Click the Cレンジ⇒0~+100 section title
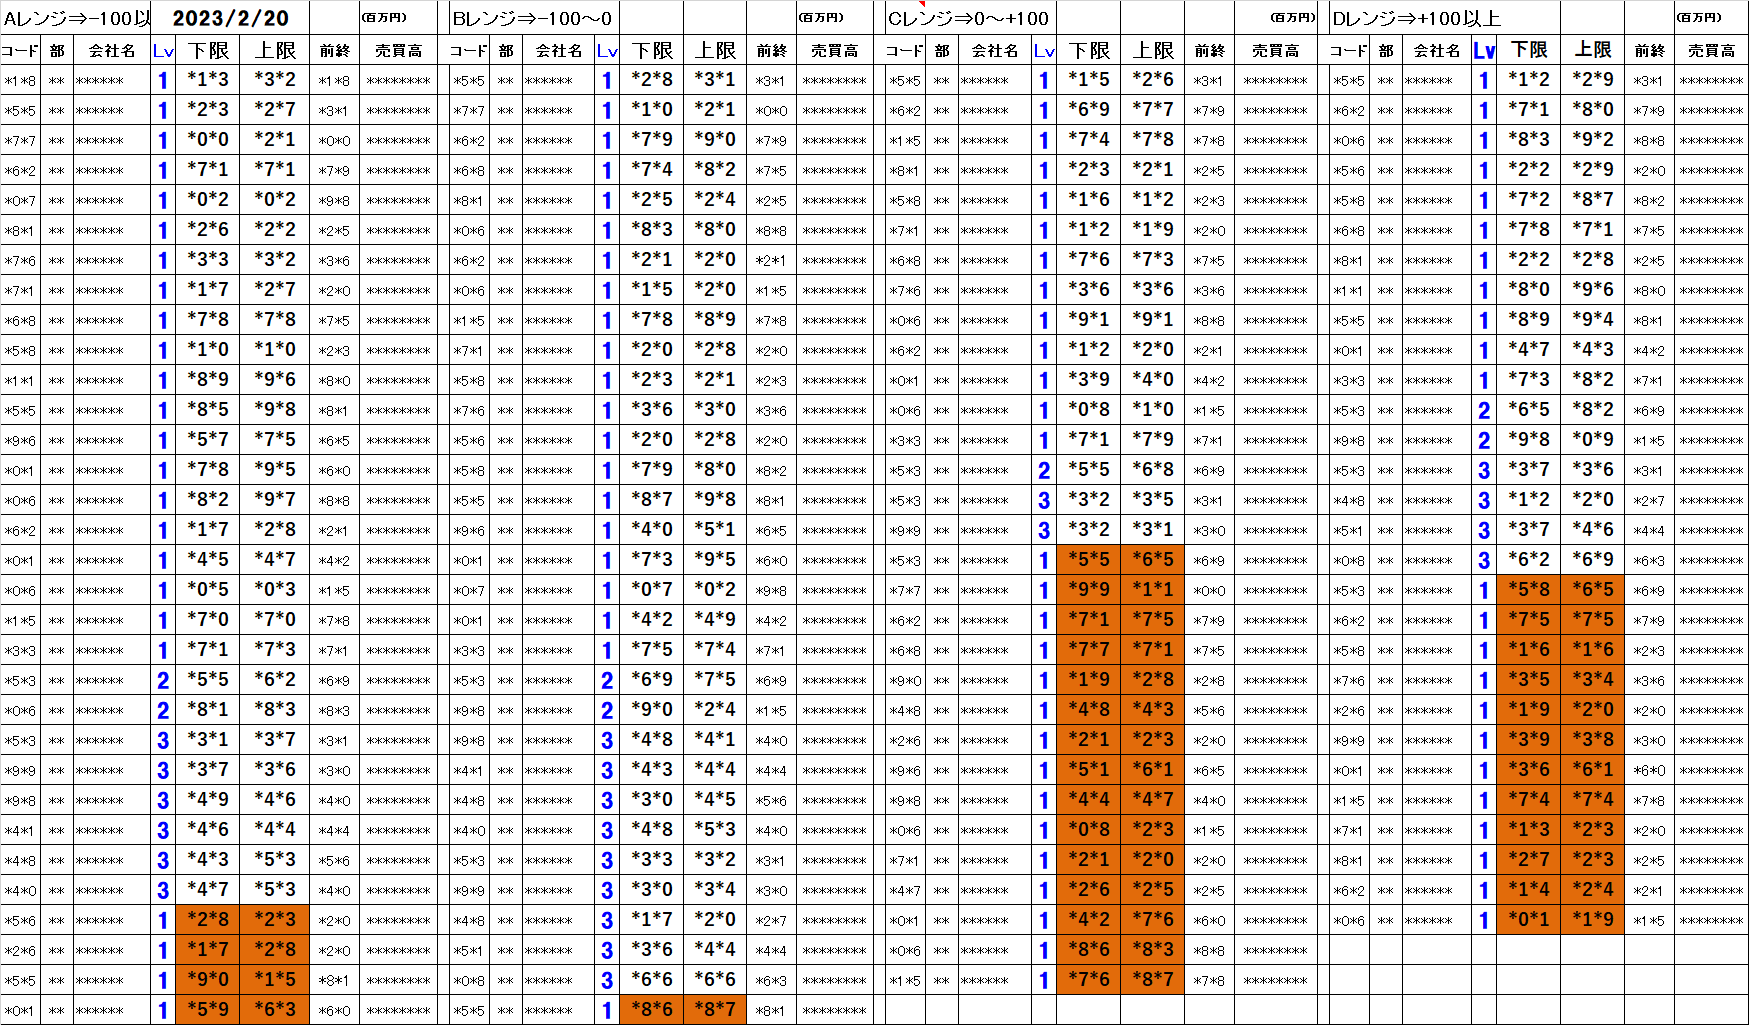This screenshot has height=1025, width=1749. click(968, 18)
